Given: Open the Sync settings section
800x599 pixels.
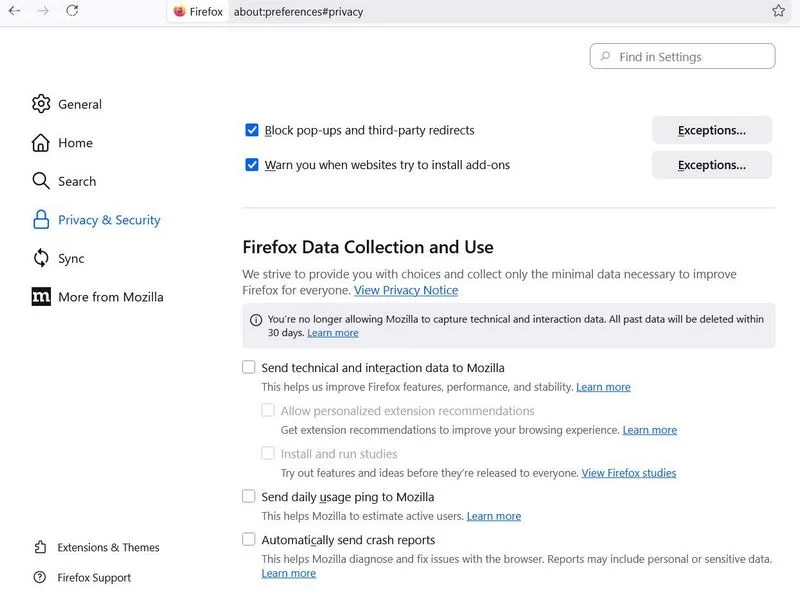Looking at the screenshot, I should click(x=71, y=259).
